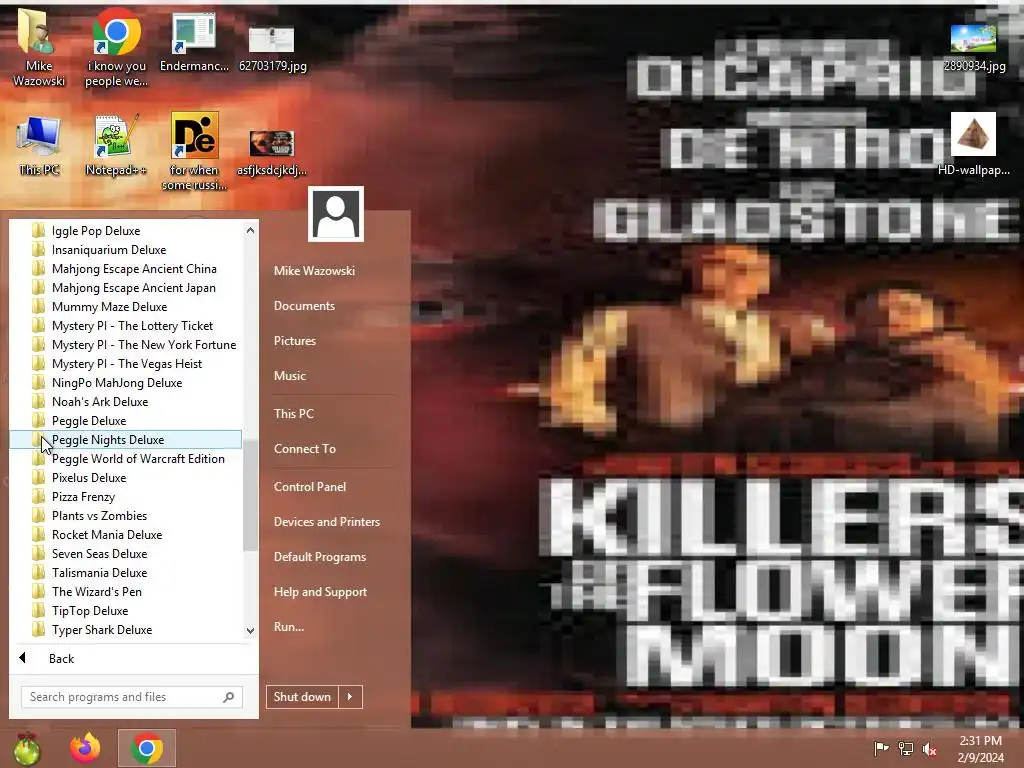Click the program list scrollbar up arrow

pos(250,230)
